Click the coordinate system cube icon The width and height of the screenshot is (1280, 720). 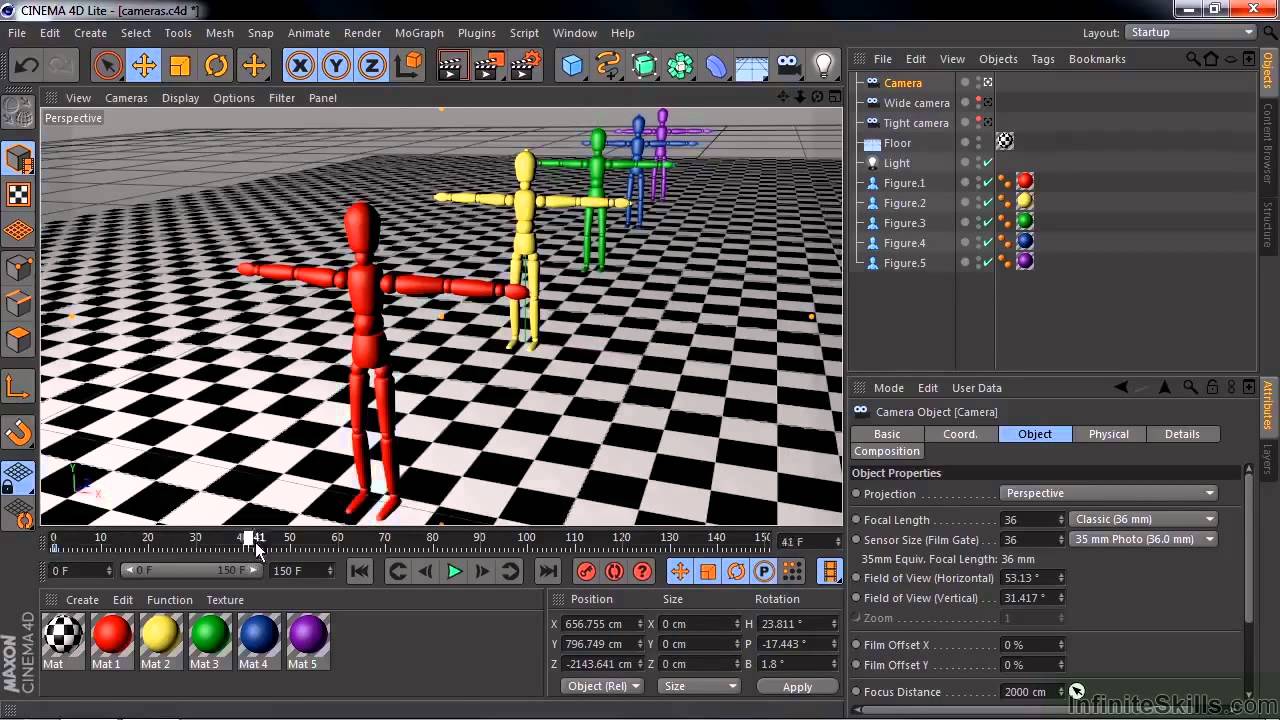[x=409, y=67]
